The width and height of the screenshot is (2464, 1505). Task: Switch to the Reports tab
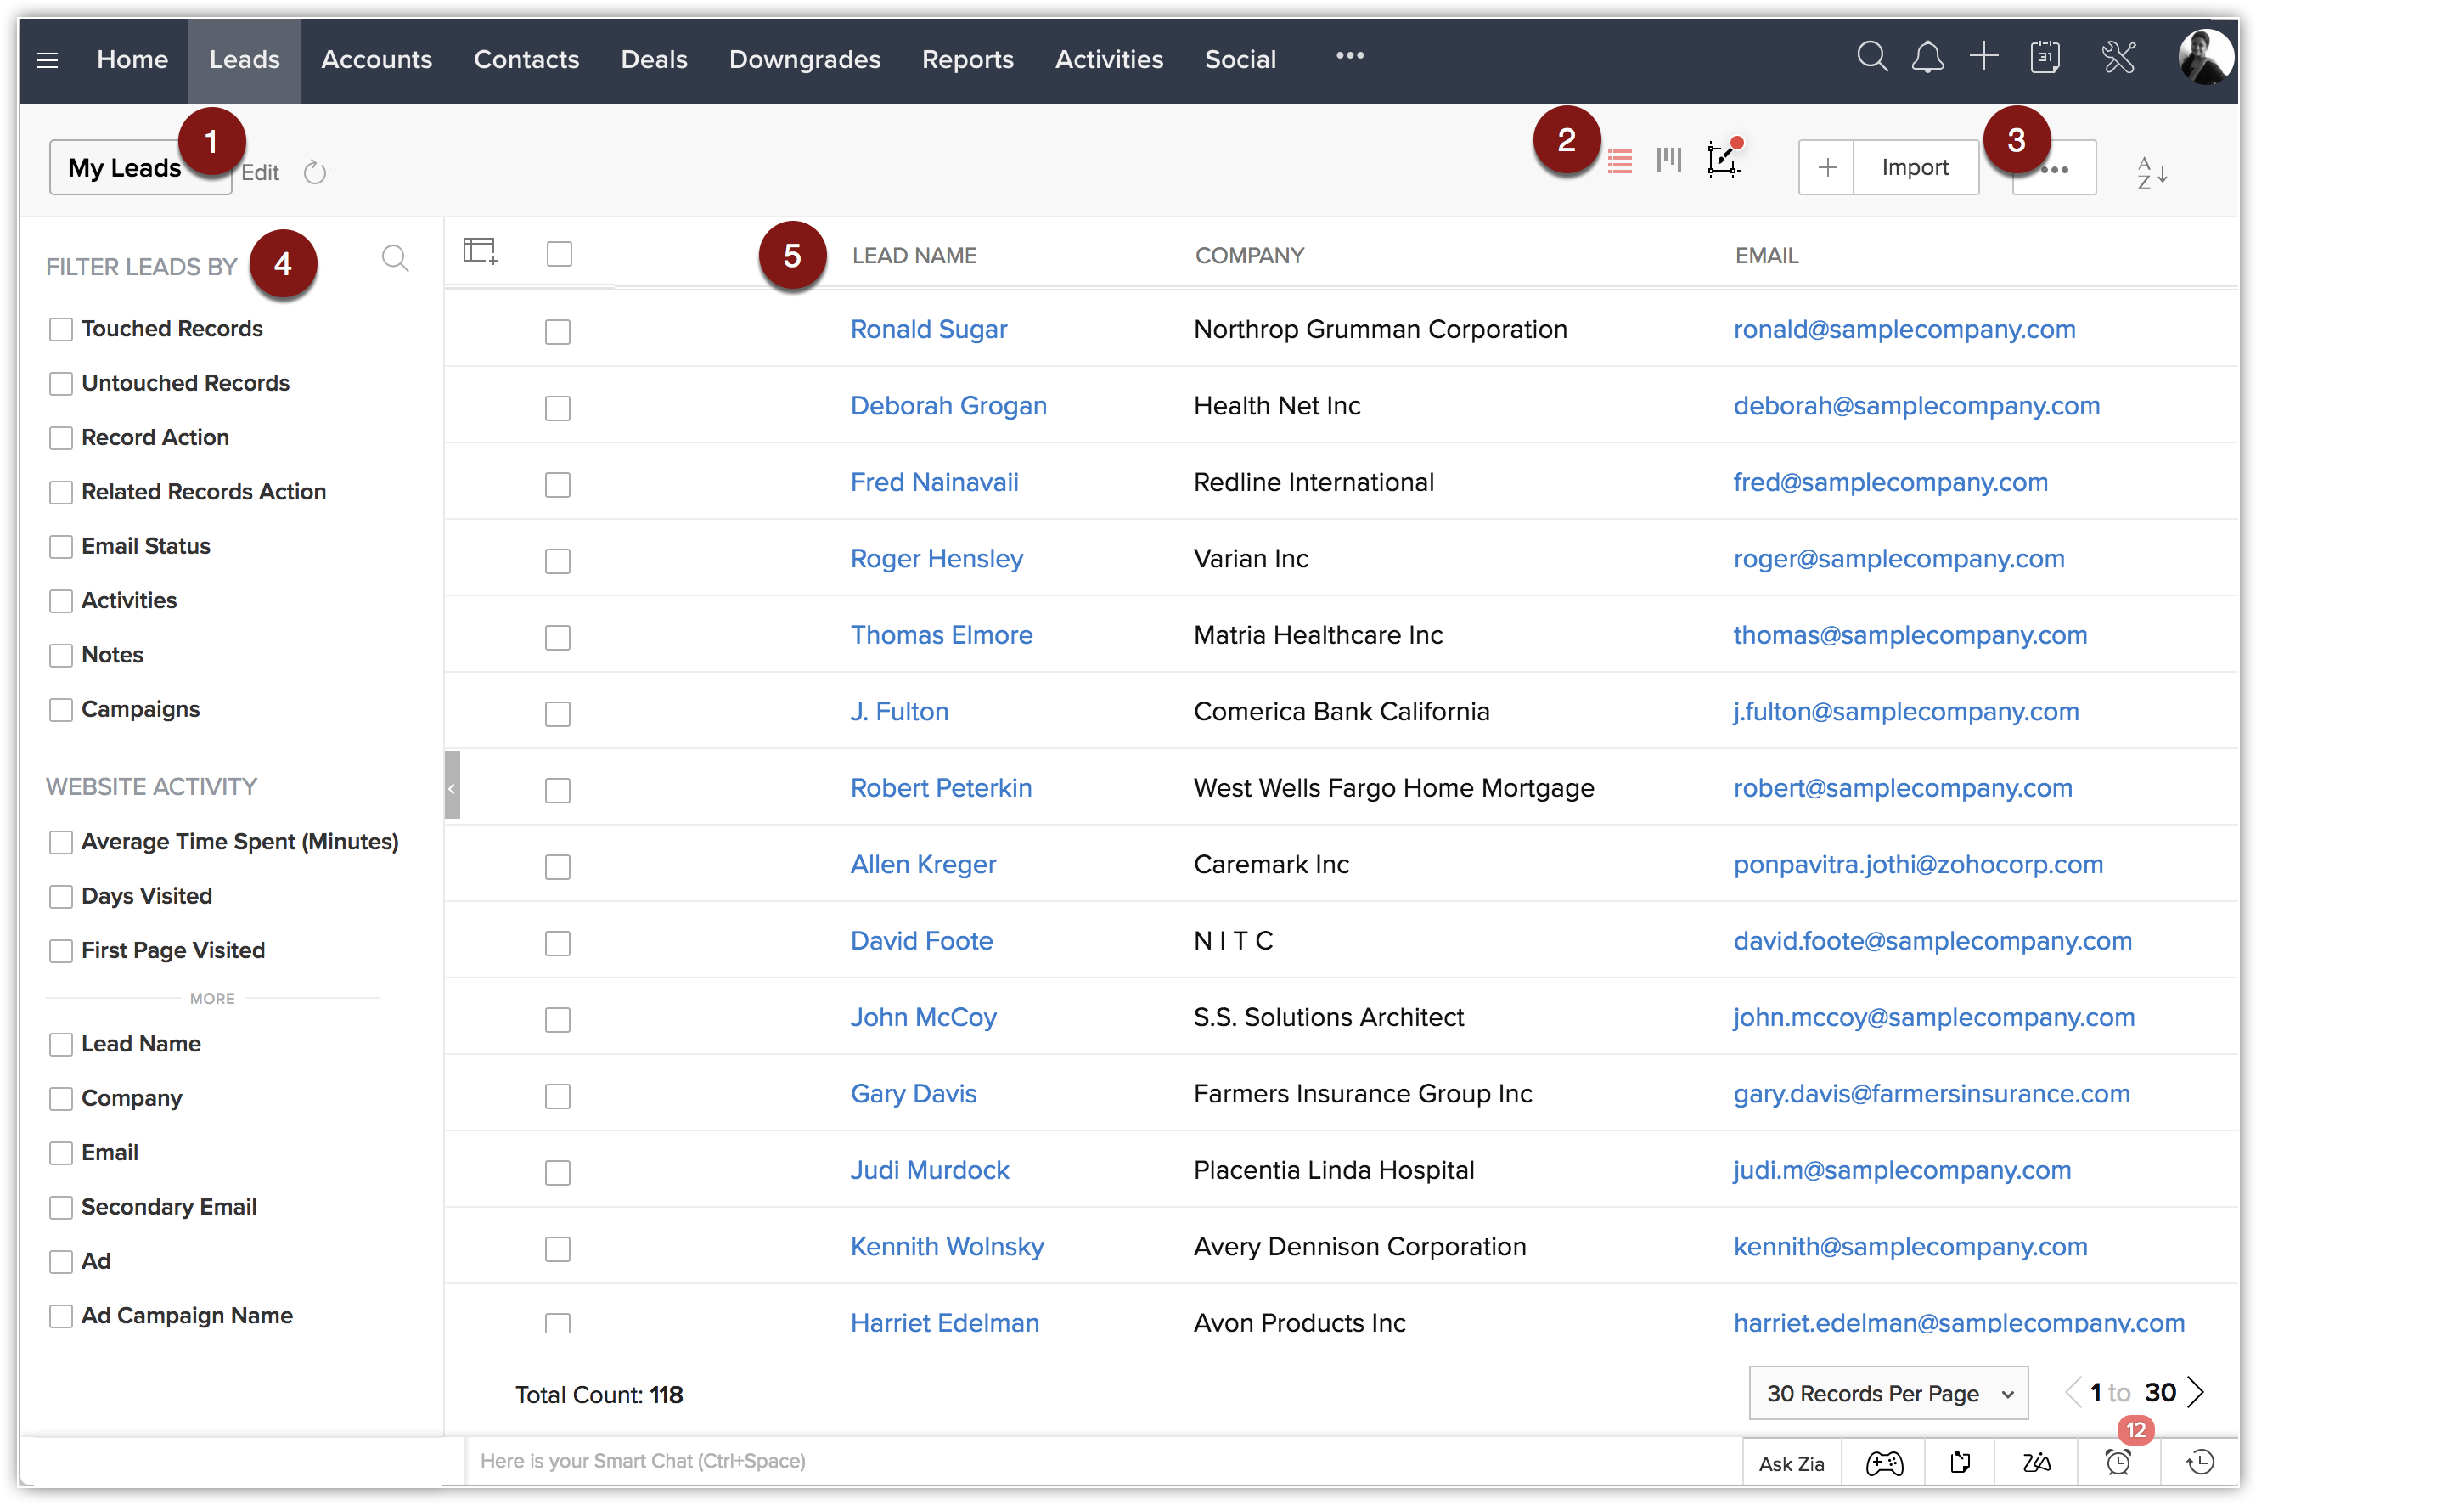pyautogui.click(x=967, y=60)
